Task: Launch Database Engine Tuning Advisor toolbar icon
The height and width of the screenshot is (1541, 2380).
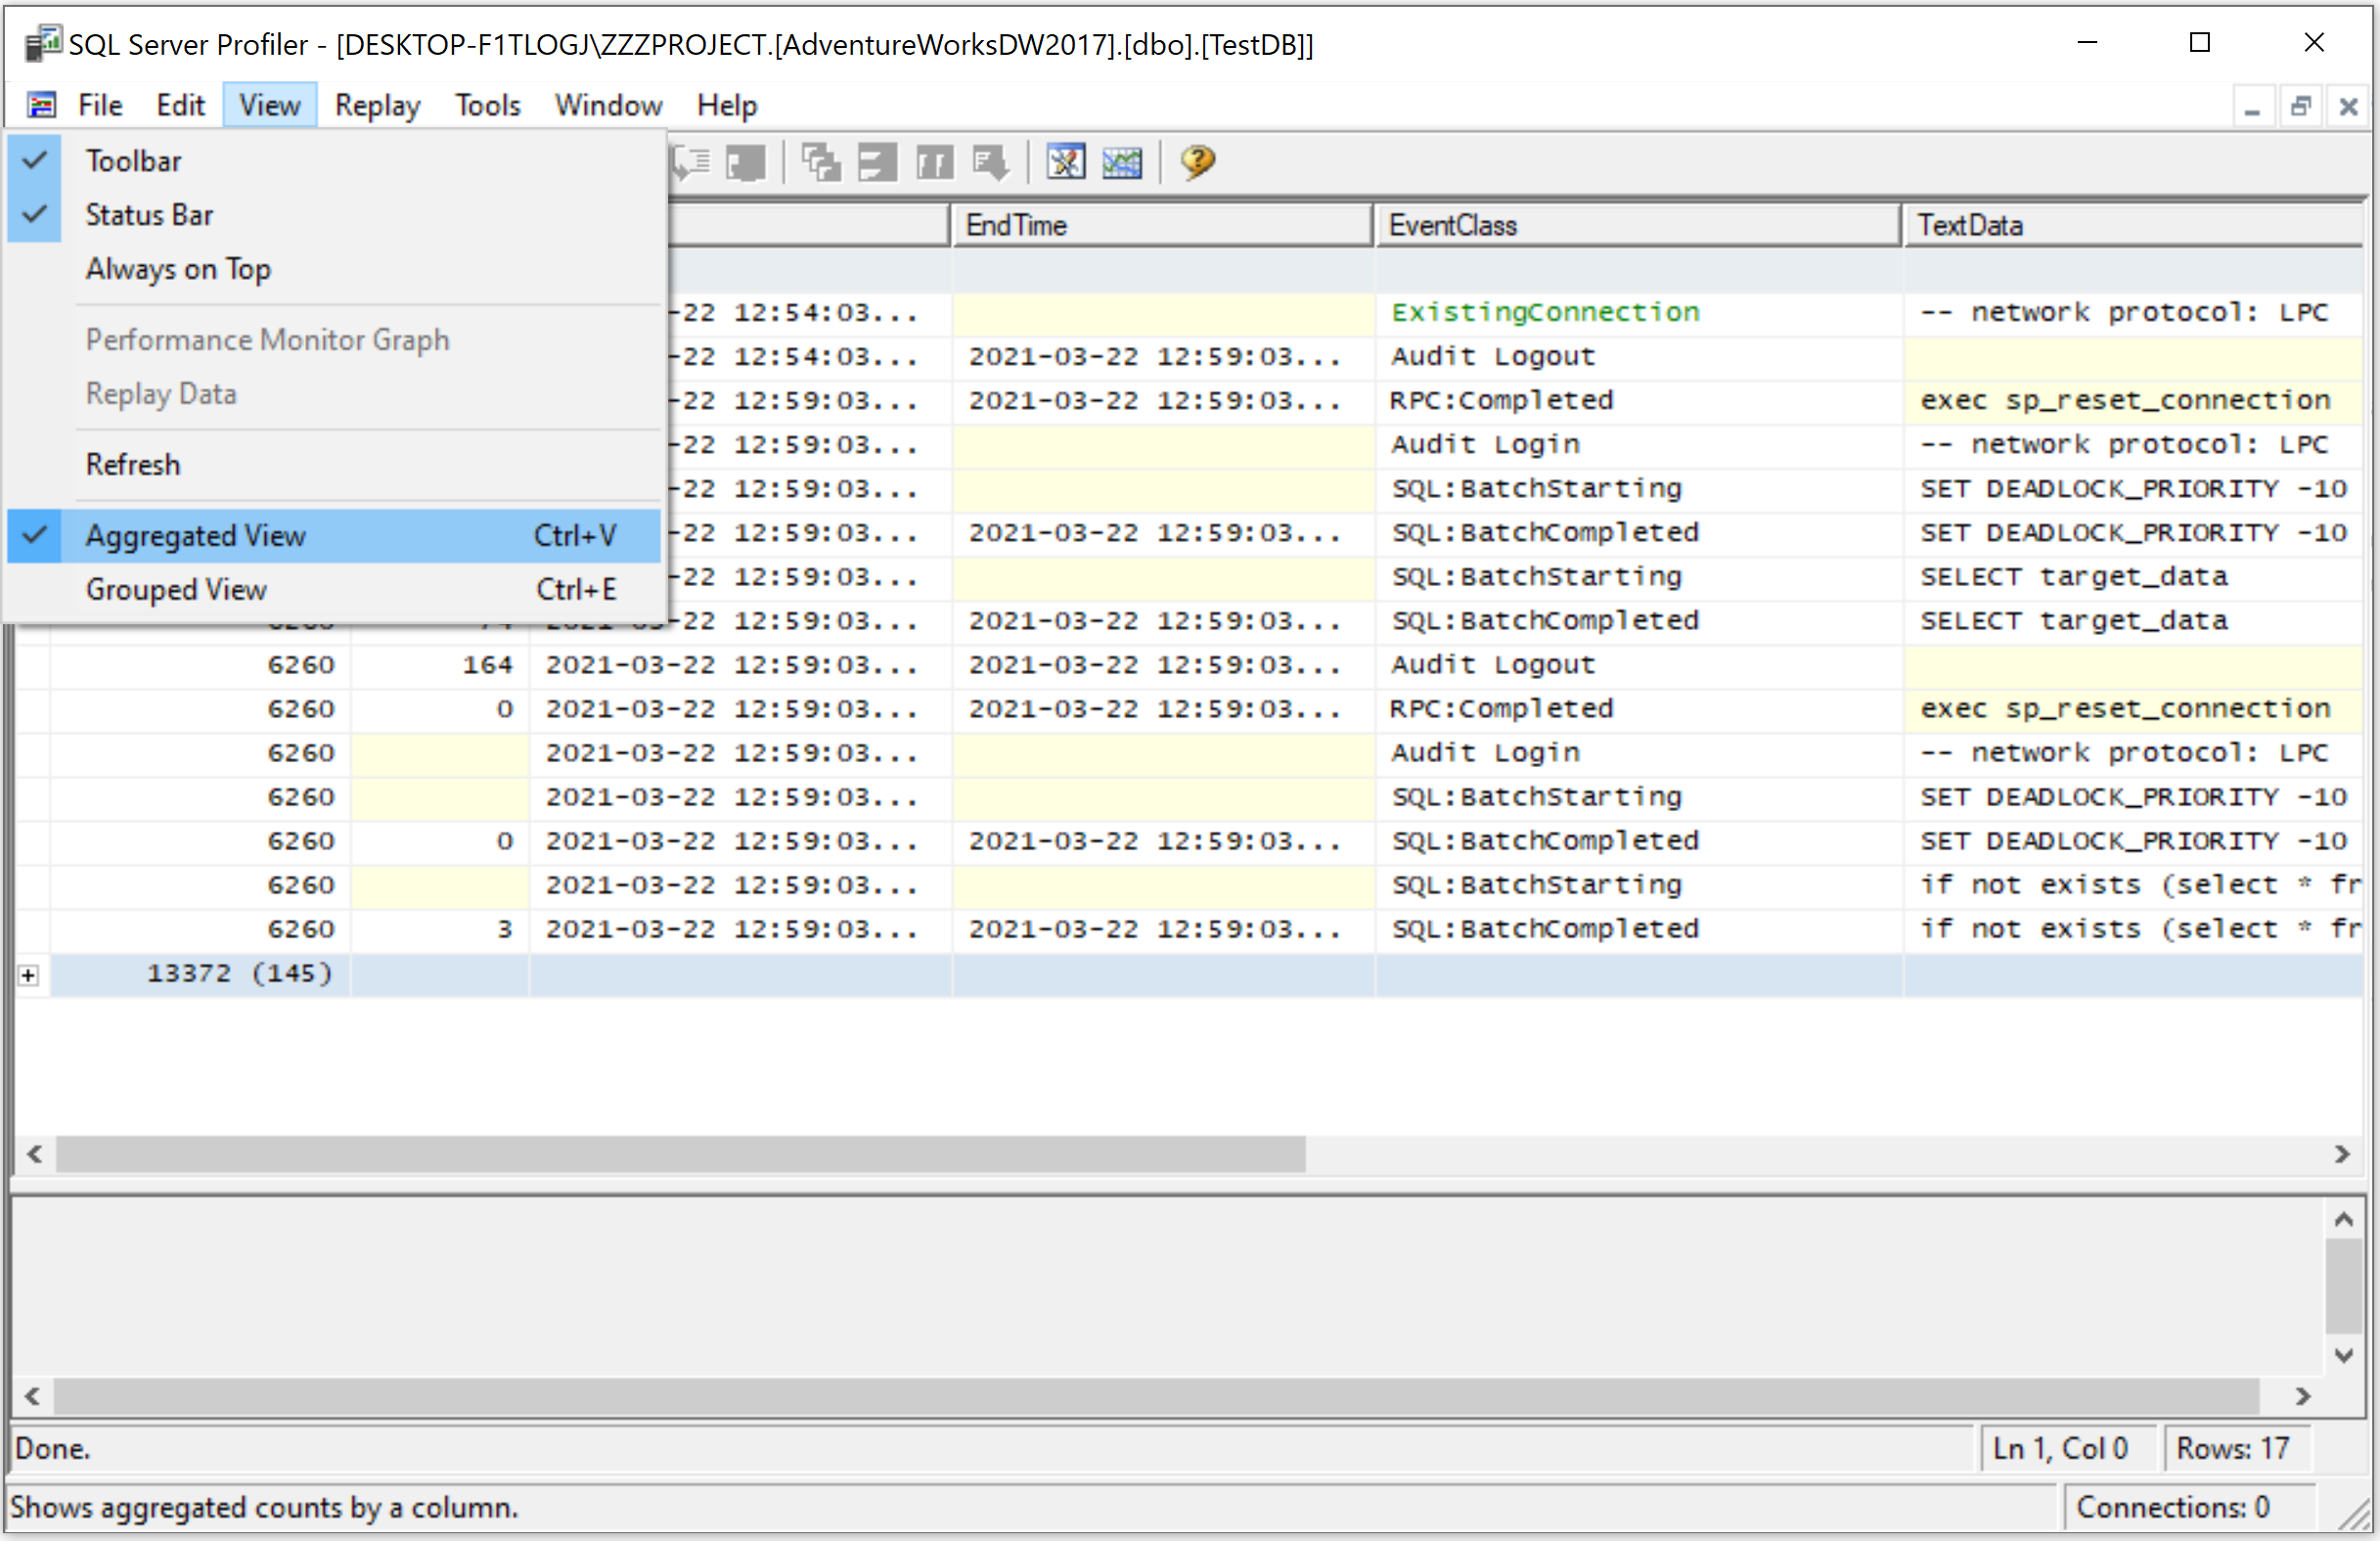Action: coord(1065,162)
